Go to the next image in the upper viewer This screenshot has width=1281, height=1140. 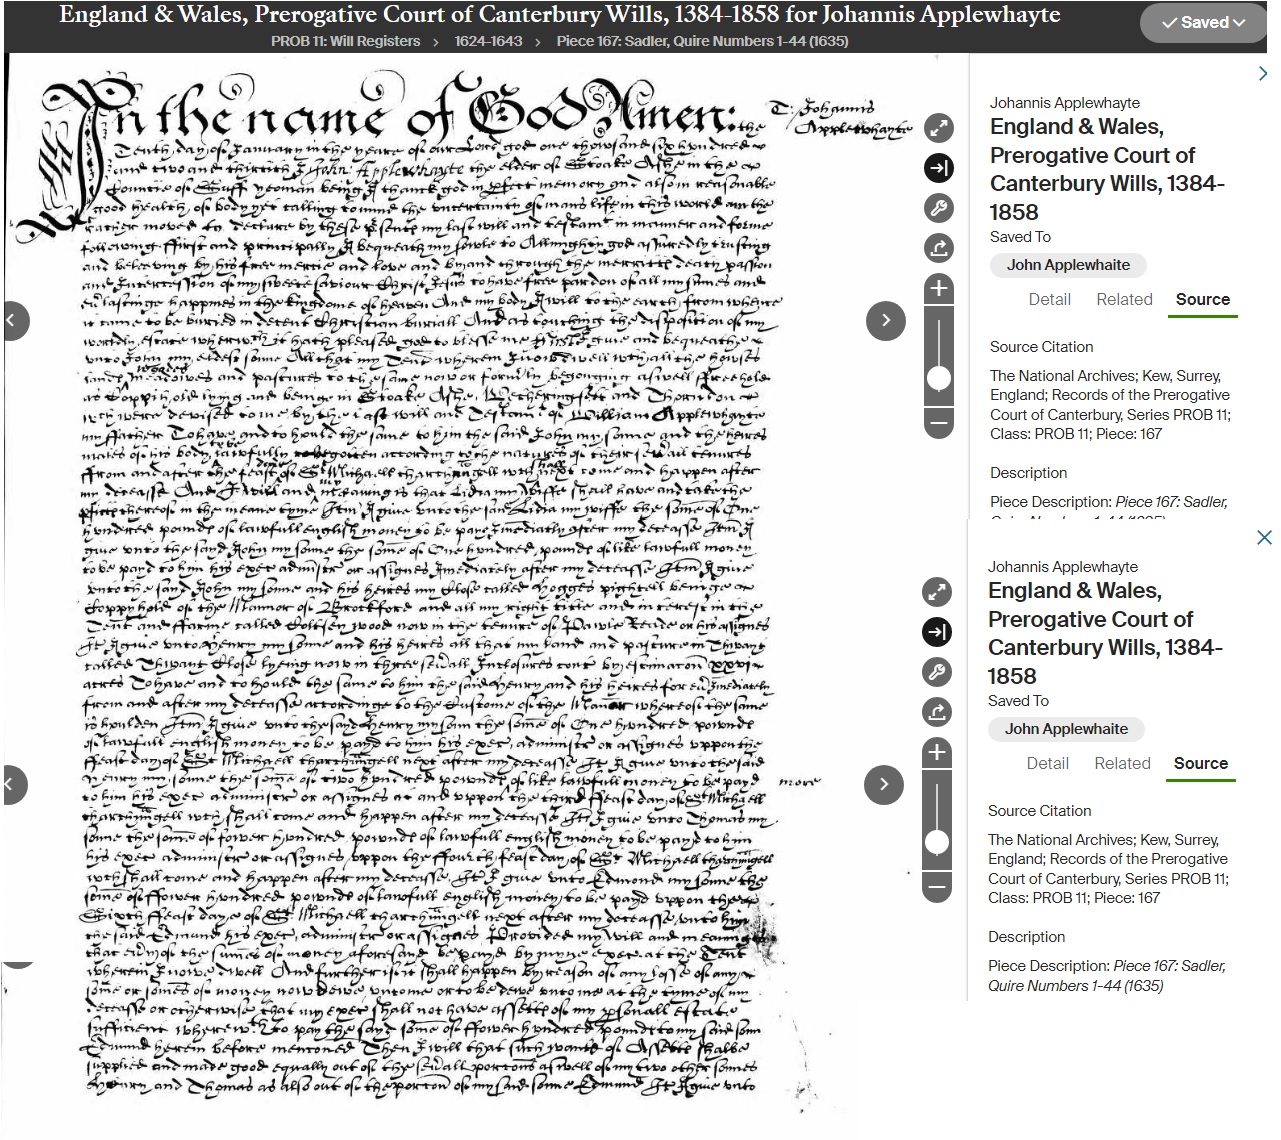[x=885, y=320]
